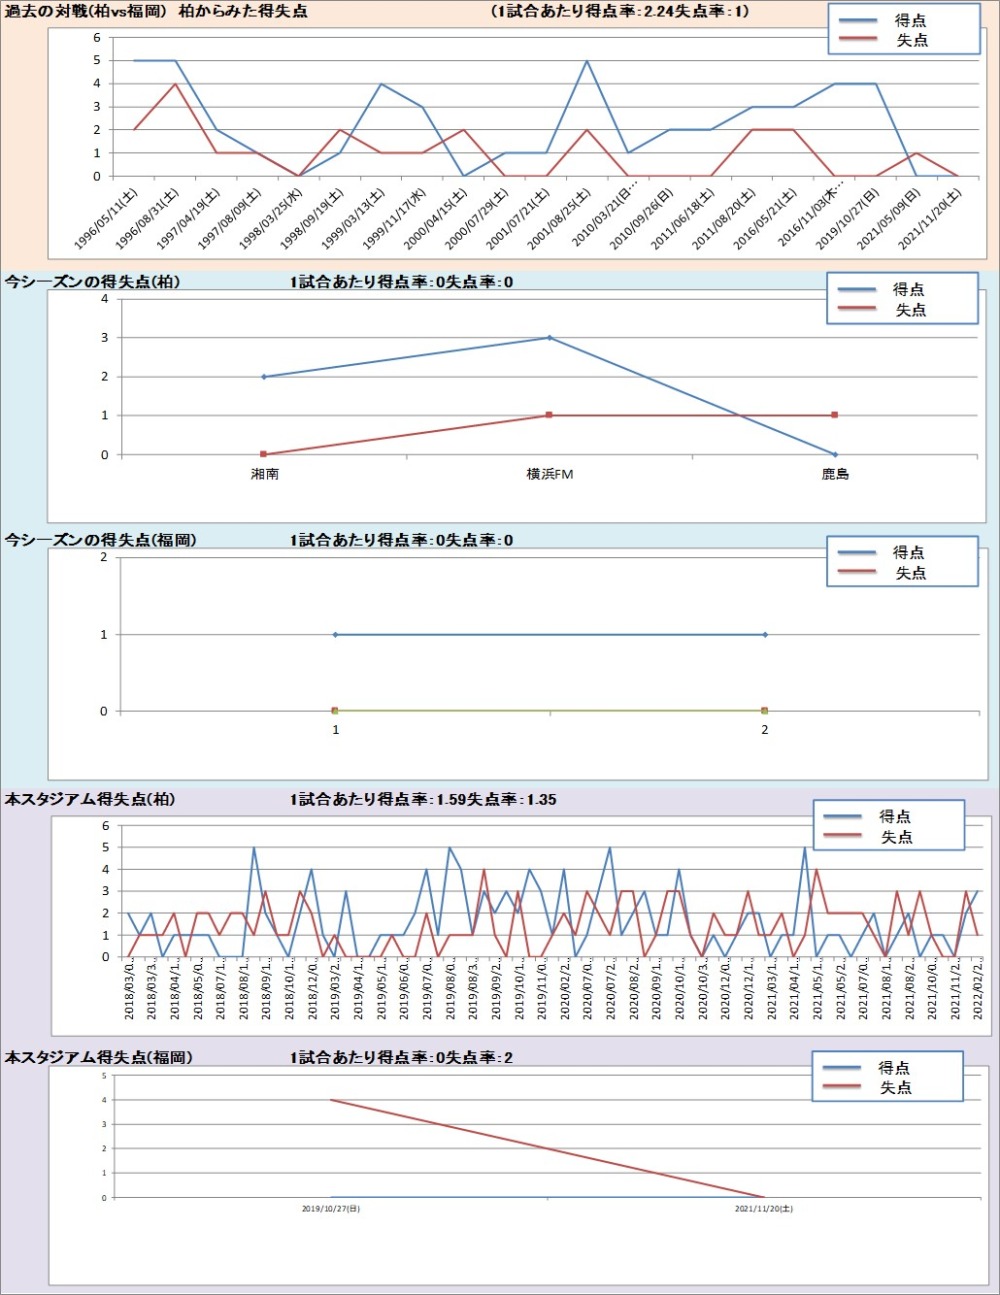Select the 2019/10/27(日) axis label in bottom chart

tap(331, 1209)
